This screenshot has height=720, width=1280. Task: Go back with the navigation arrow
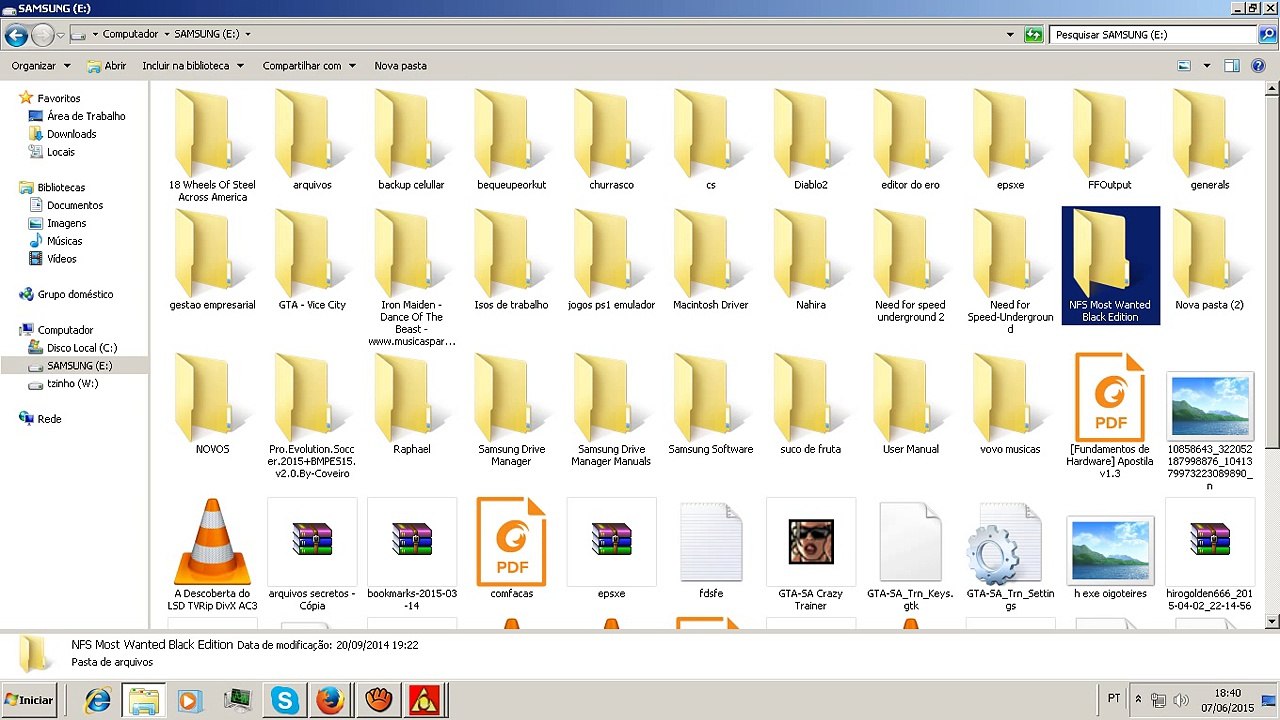tap(16, 36)
